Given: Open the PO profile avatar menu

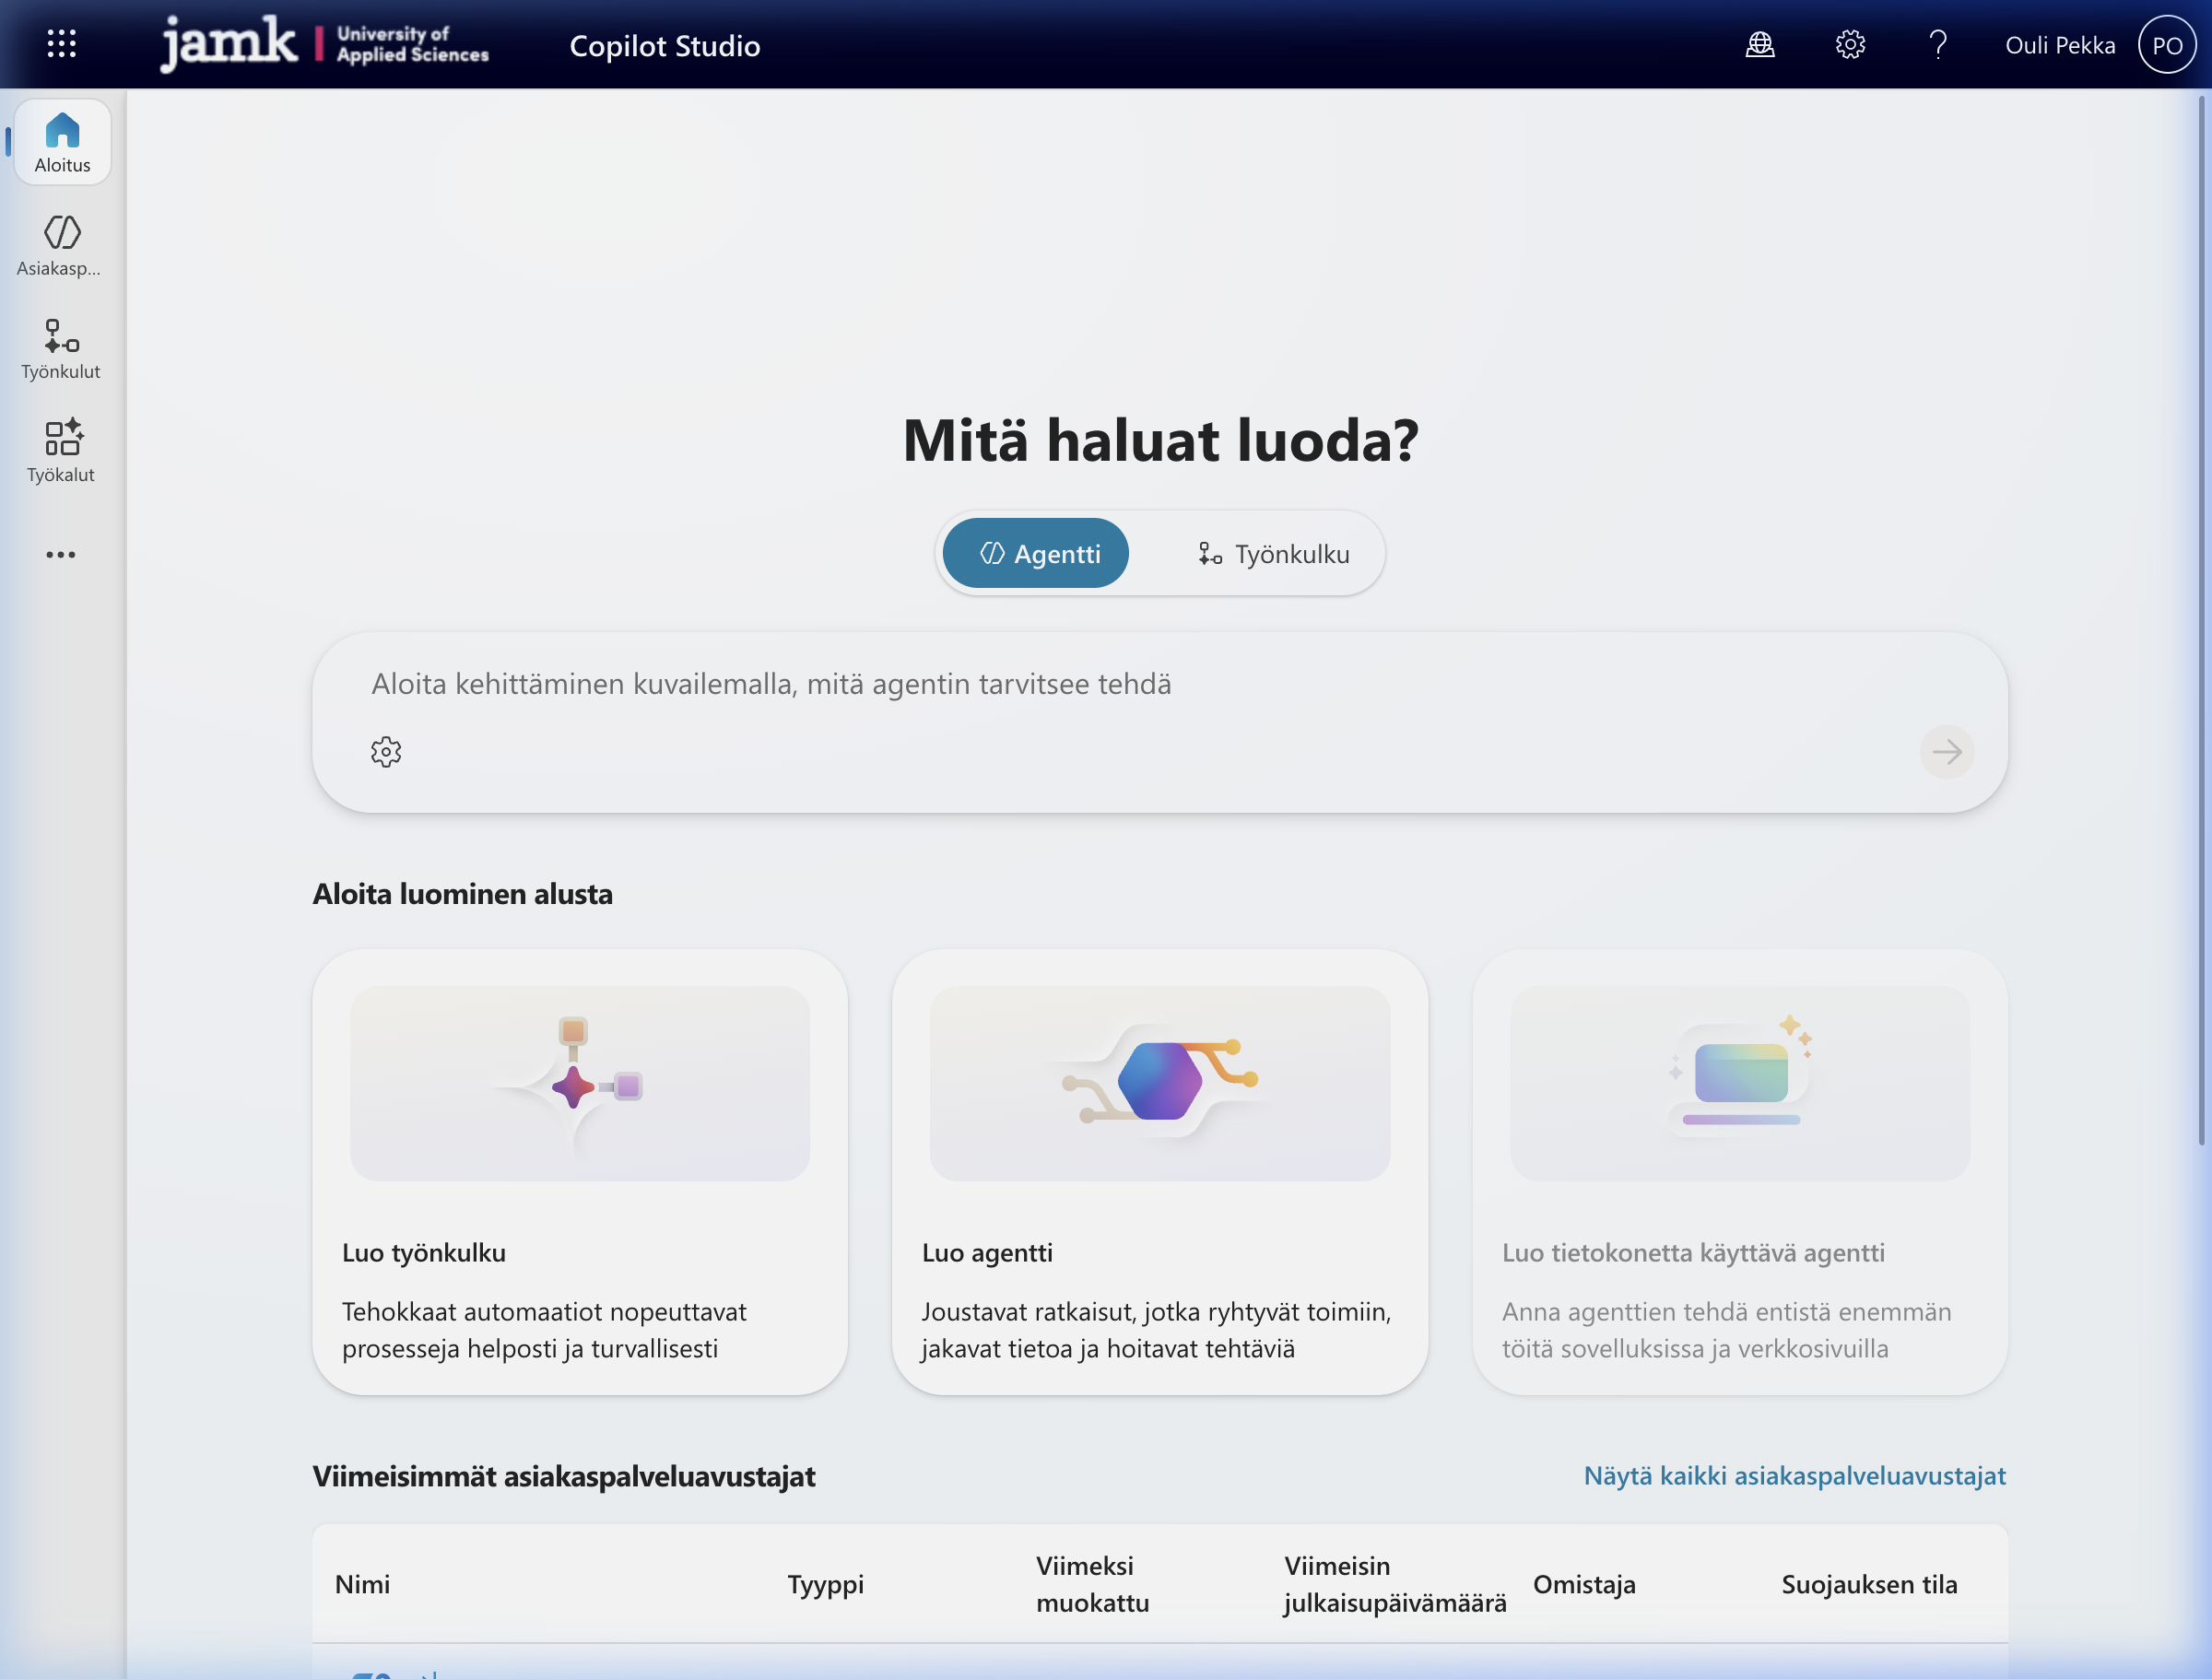Looking at the screenshot, I should [2166, 44].
